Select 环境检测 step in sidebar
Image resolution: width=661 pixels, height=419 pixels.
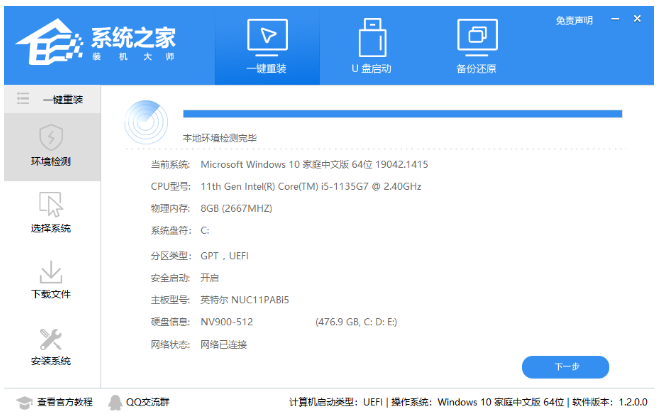click(51, 146)
